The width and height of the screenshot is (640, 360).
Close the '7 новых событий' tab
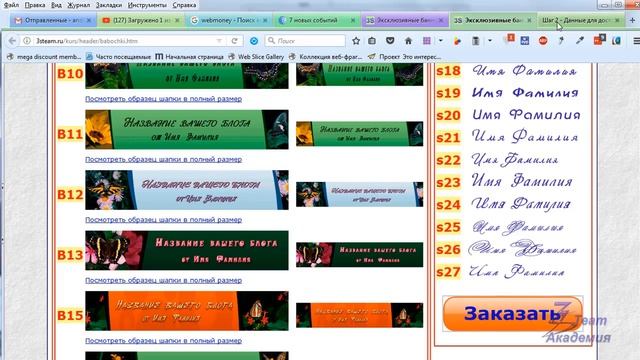(353, 20)
